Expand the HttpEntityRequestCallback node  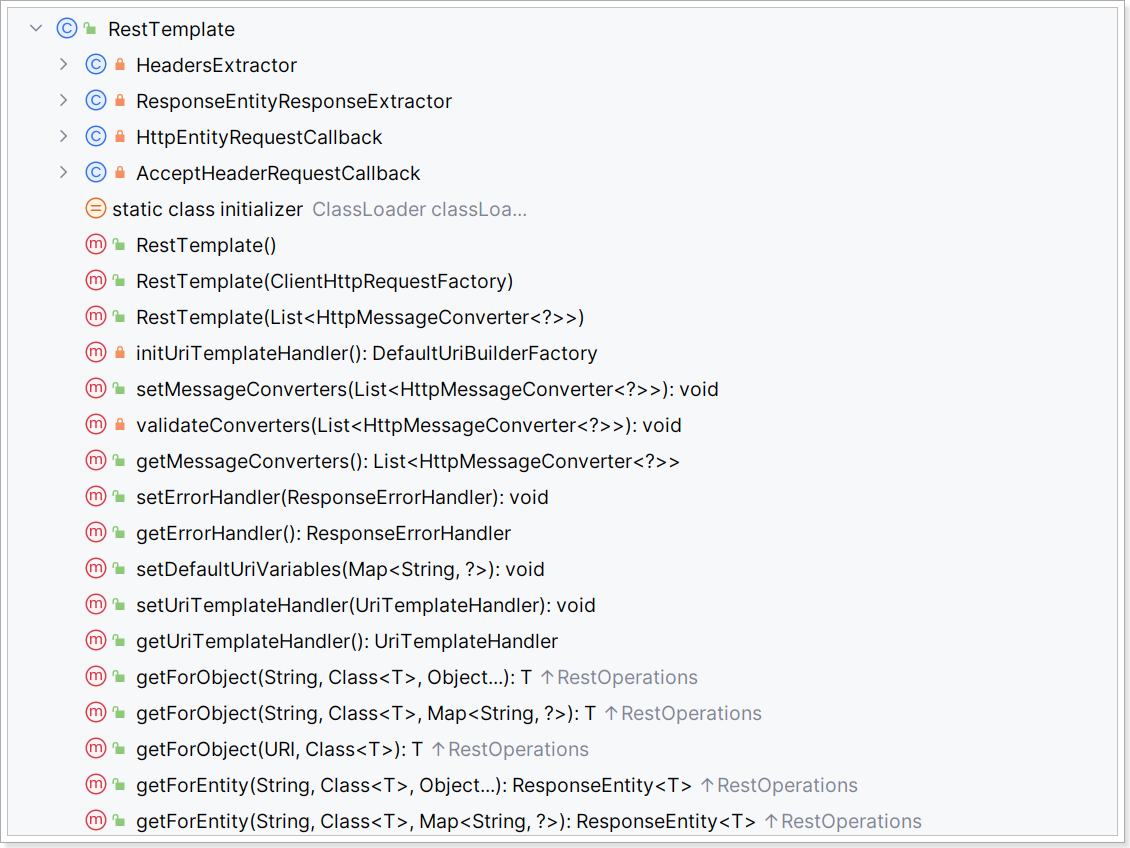[x=63, y=137]
